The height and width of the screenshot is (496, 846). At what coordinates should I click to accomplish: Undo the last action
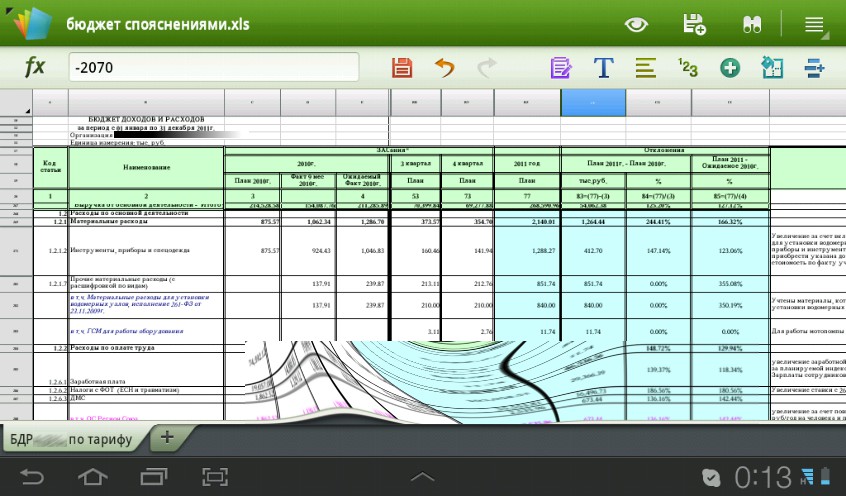[445, 68]
